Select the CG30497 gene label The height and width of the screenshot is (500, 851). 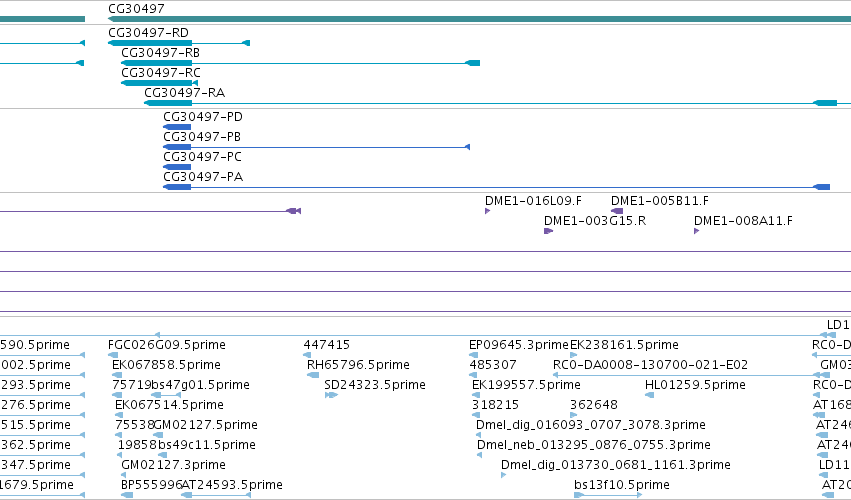136,8
